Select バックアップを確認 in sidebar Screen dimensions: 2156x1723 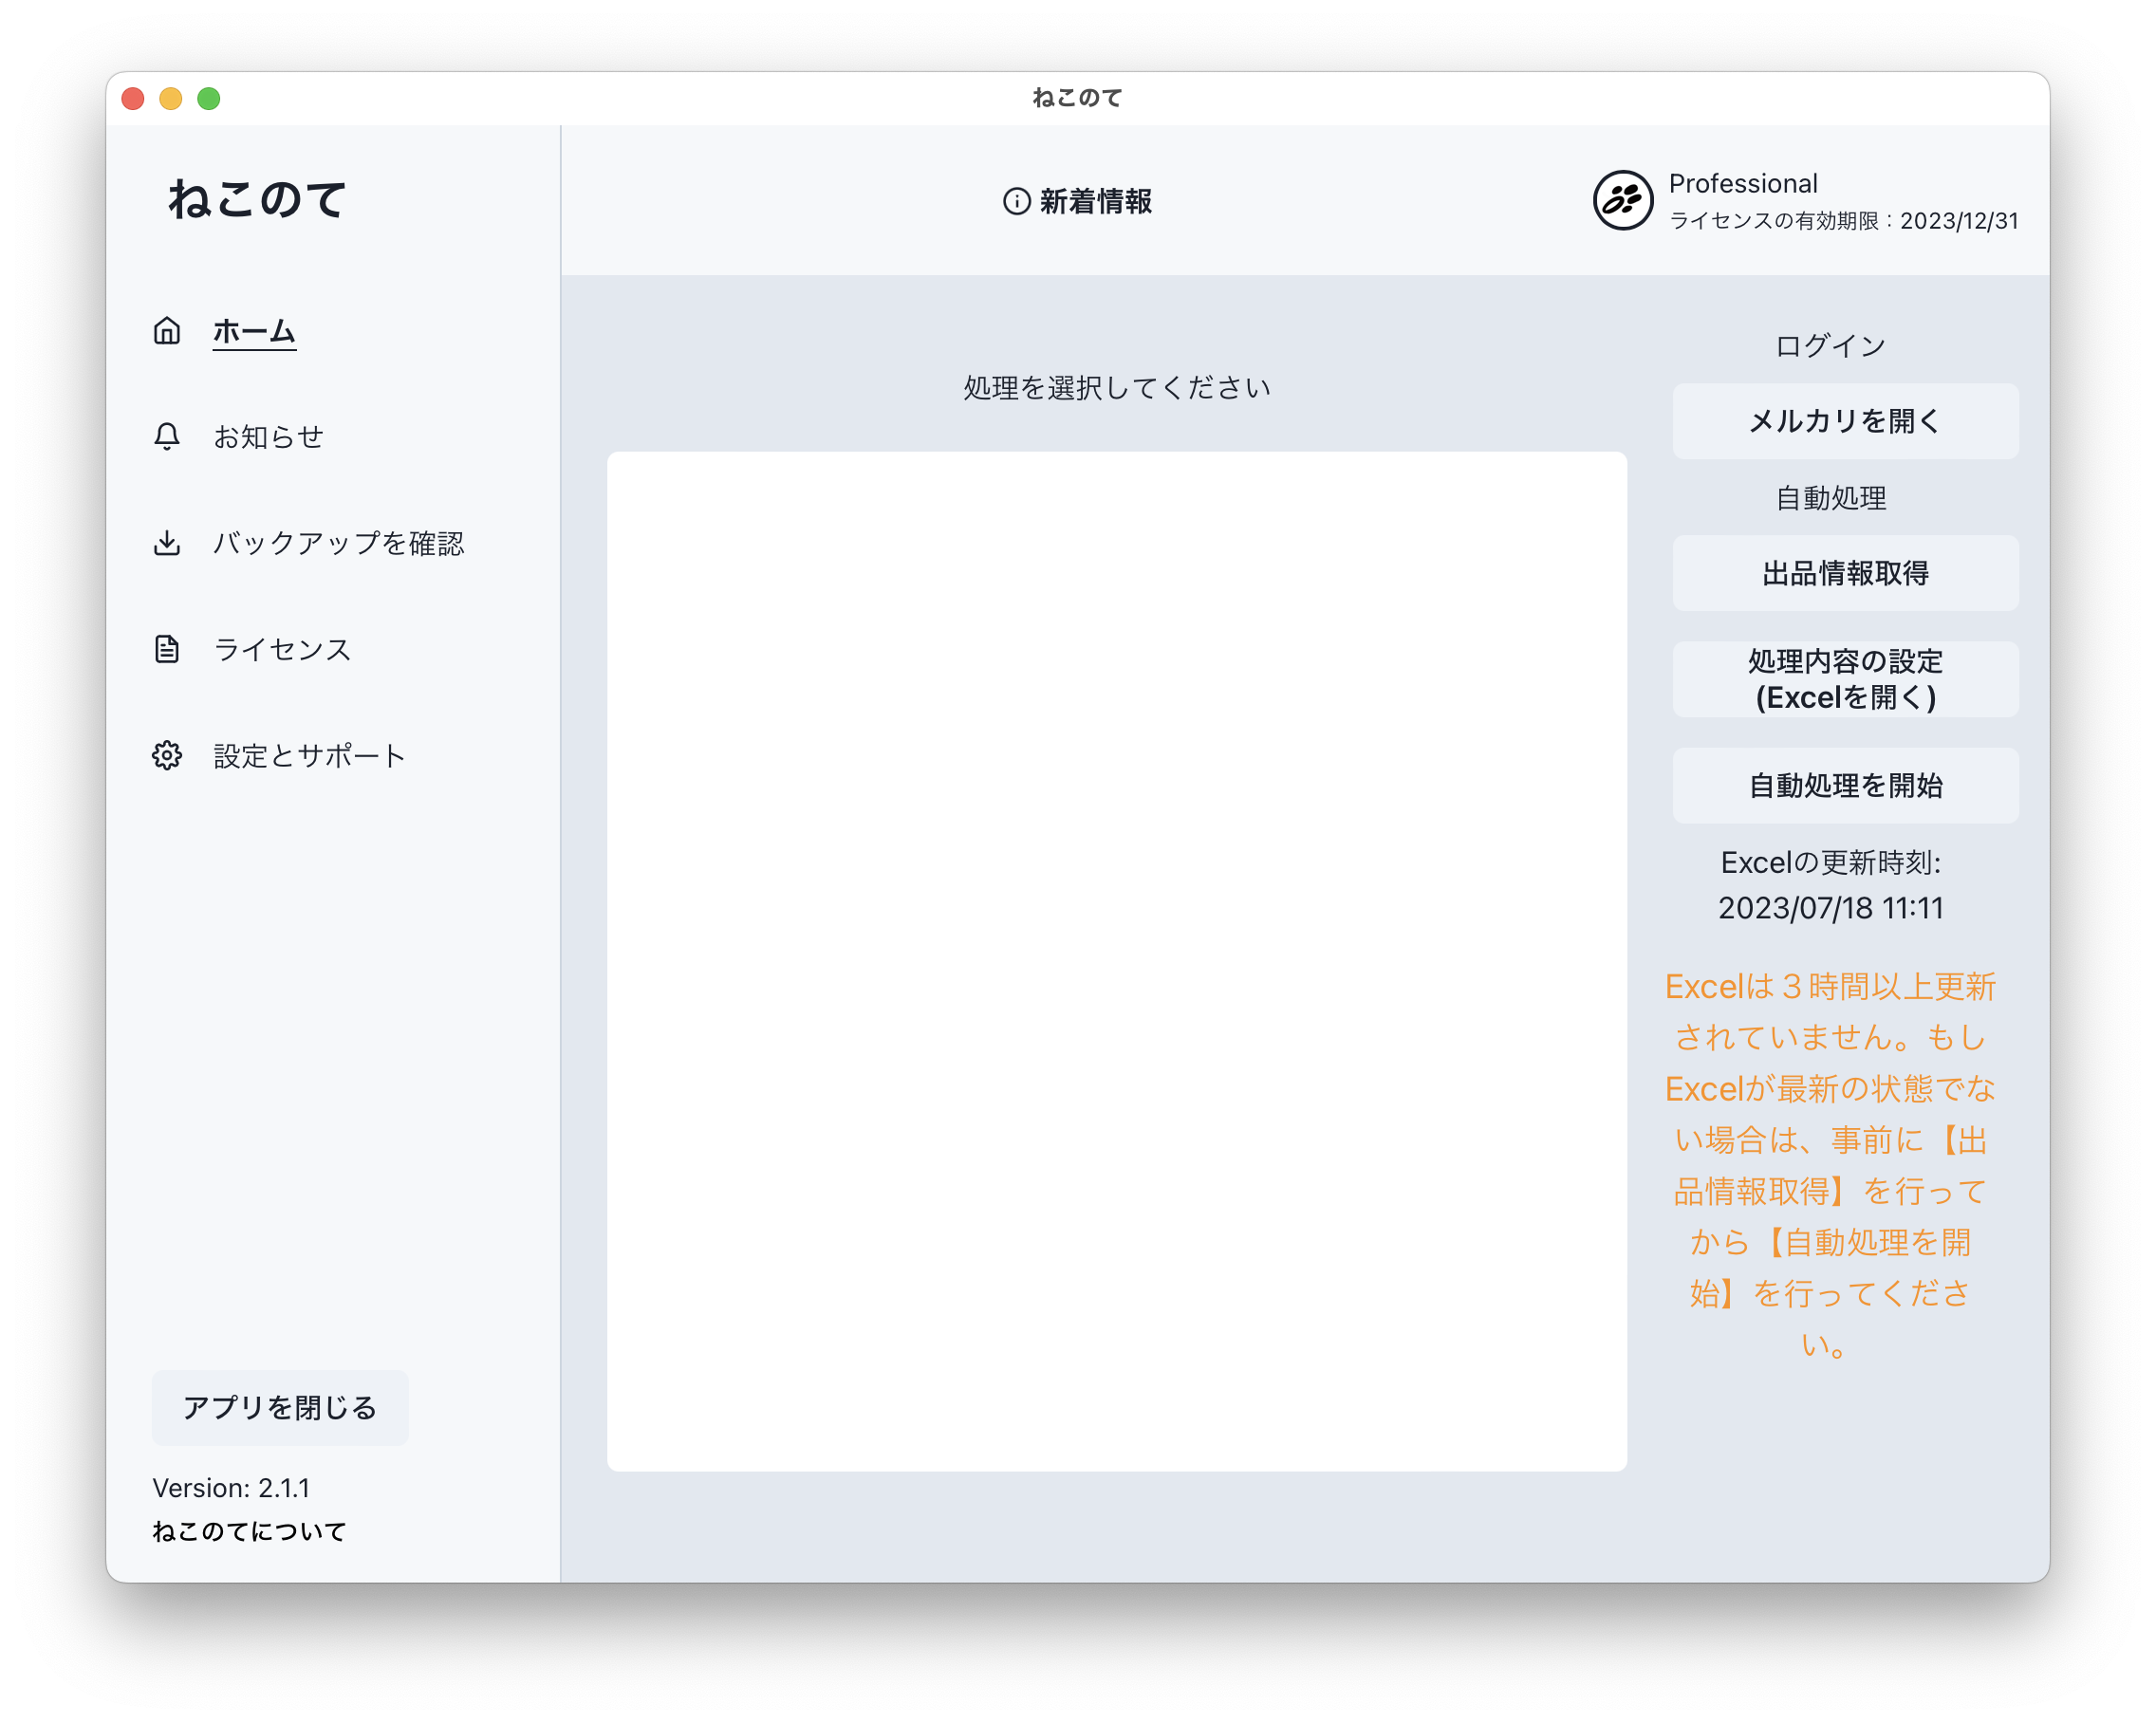click(339, 543)
